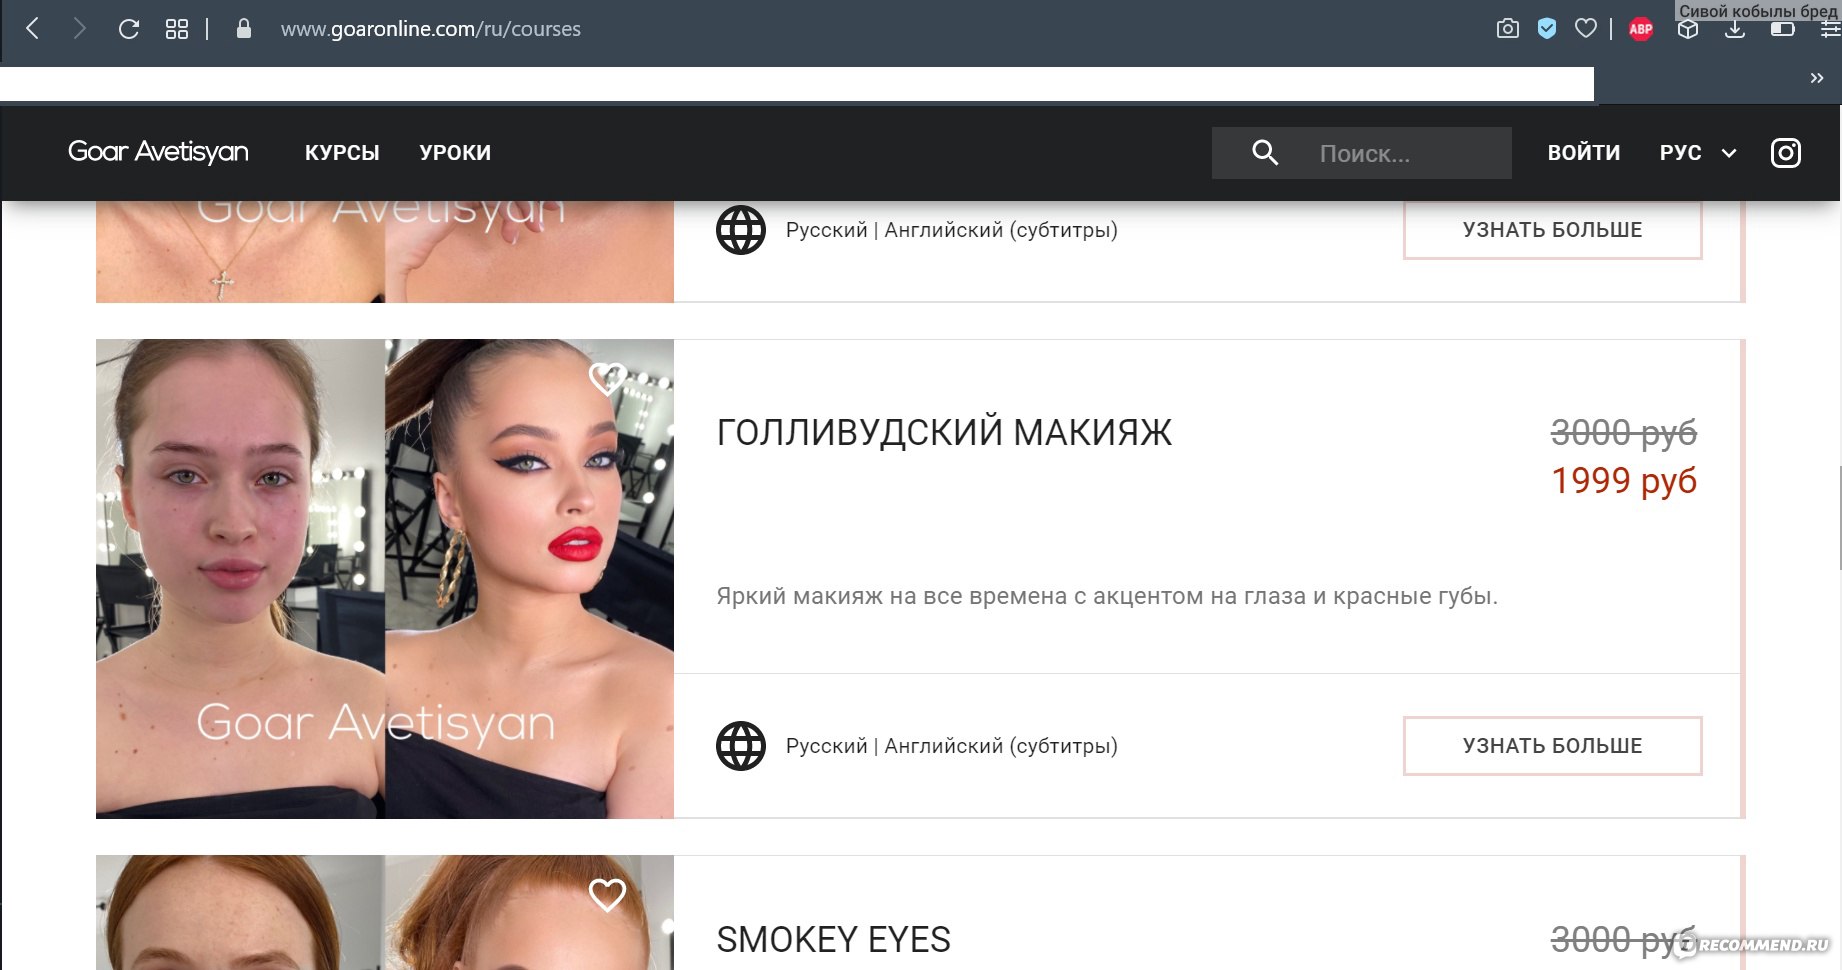Click the search magnifier icon
Image resolution: width=1842 pixels, height=970 pixels.
[1265, 152]
